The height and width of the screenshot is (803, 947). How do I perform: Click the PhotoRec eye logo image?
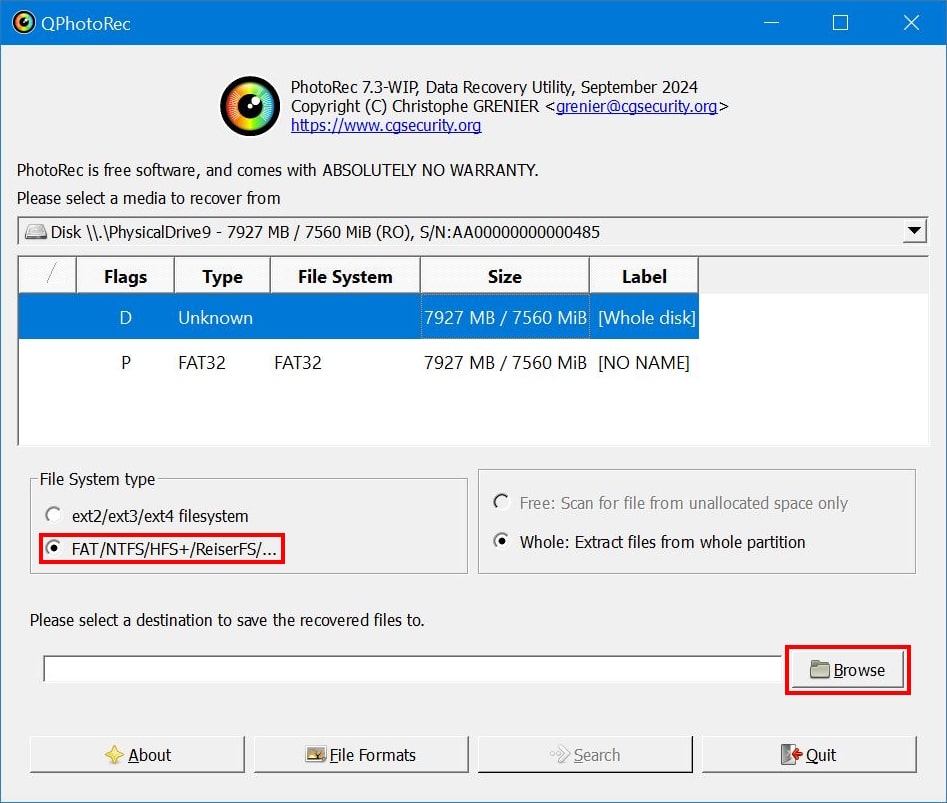coord(249,106)
